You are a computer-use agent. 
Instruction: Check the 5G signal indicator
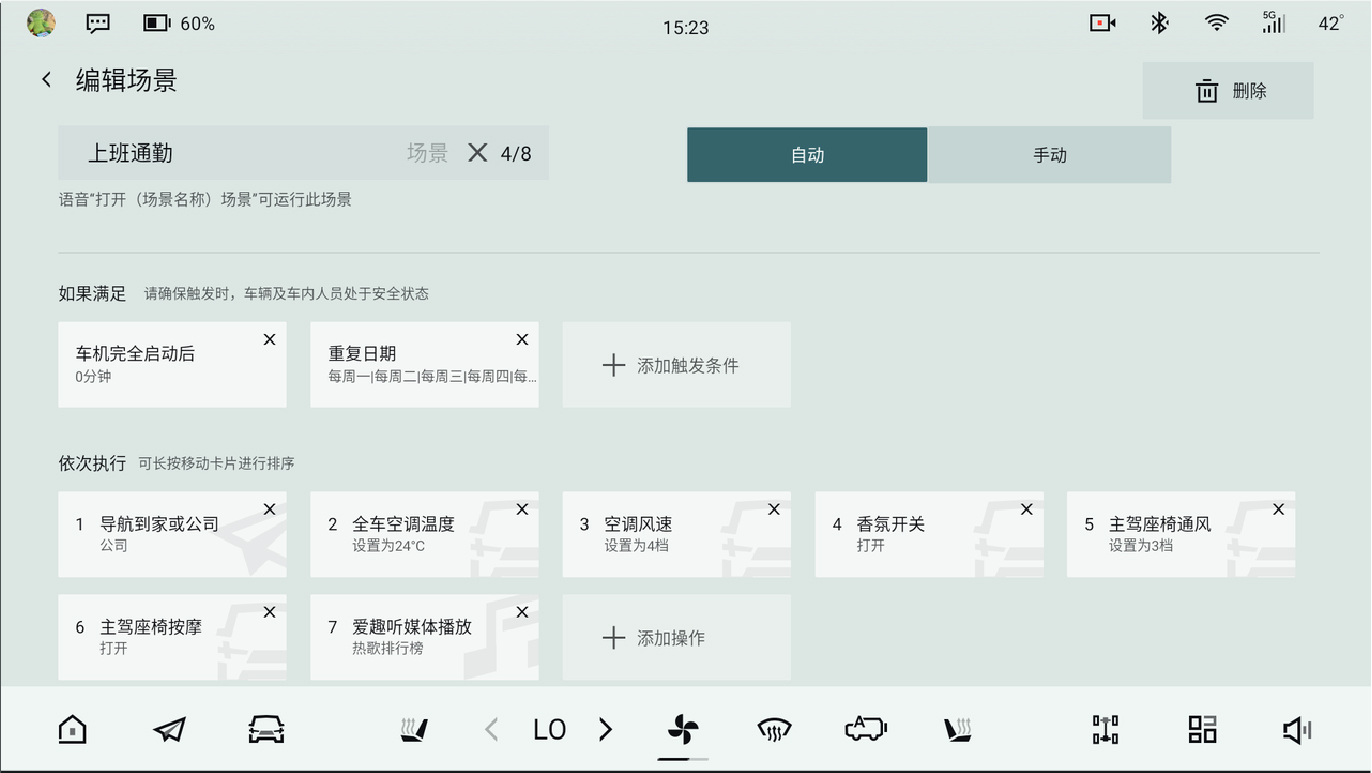[1273, 22]
